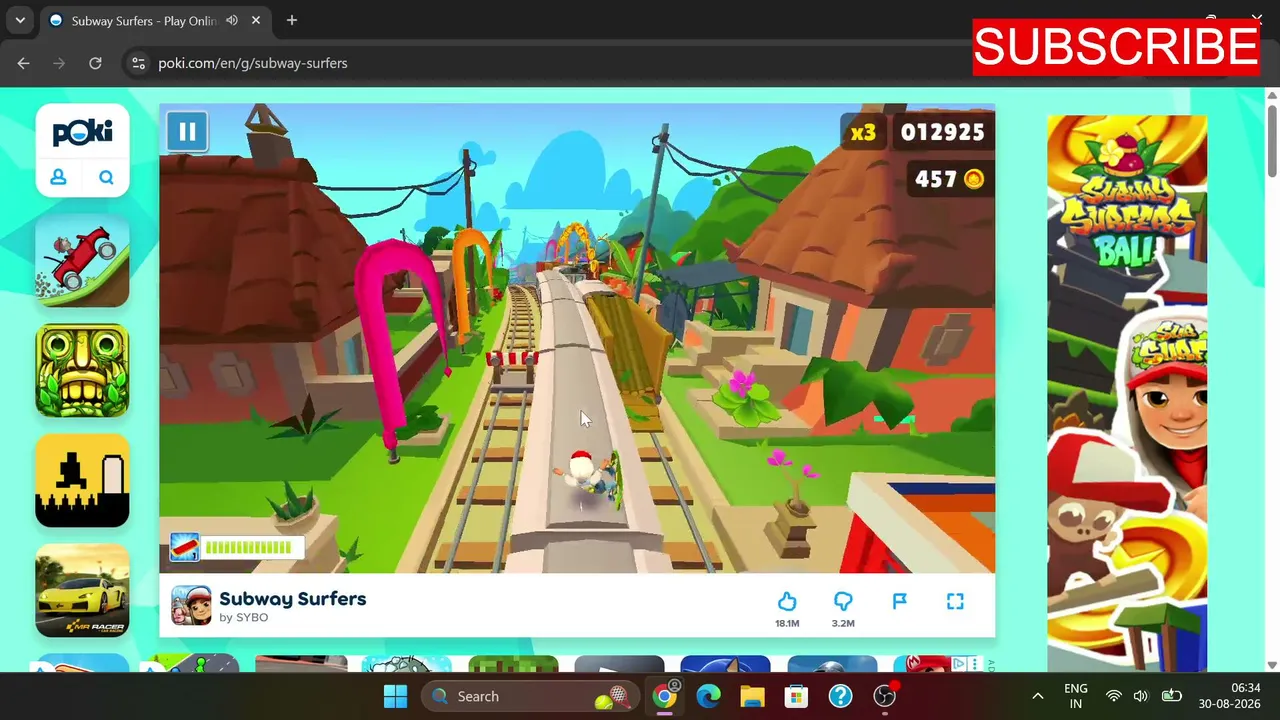This screenshot has height=720, width=1280.
Task: Click the 457 coin counter
Action: [949, 179]
